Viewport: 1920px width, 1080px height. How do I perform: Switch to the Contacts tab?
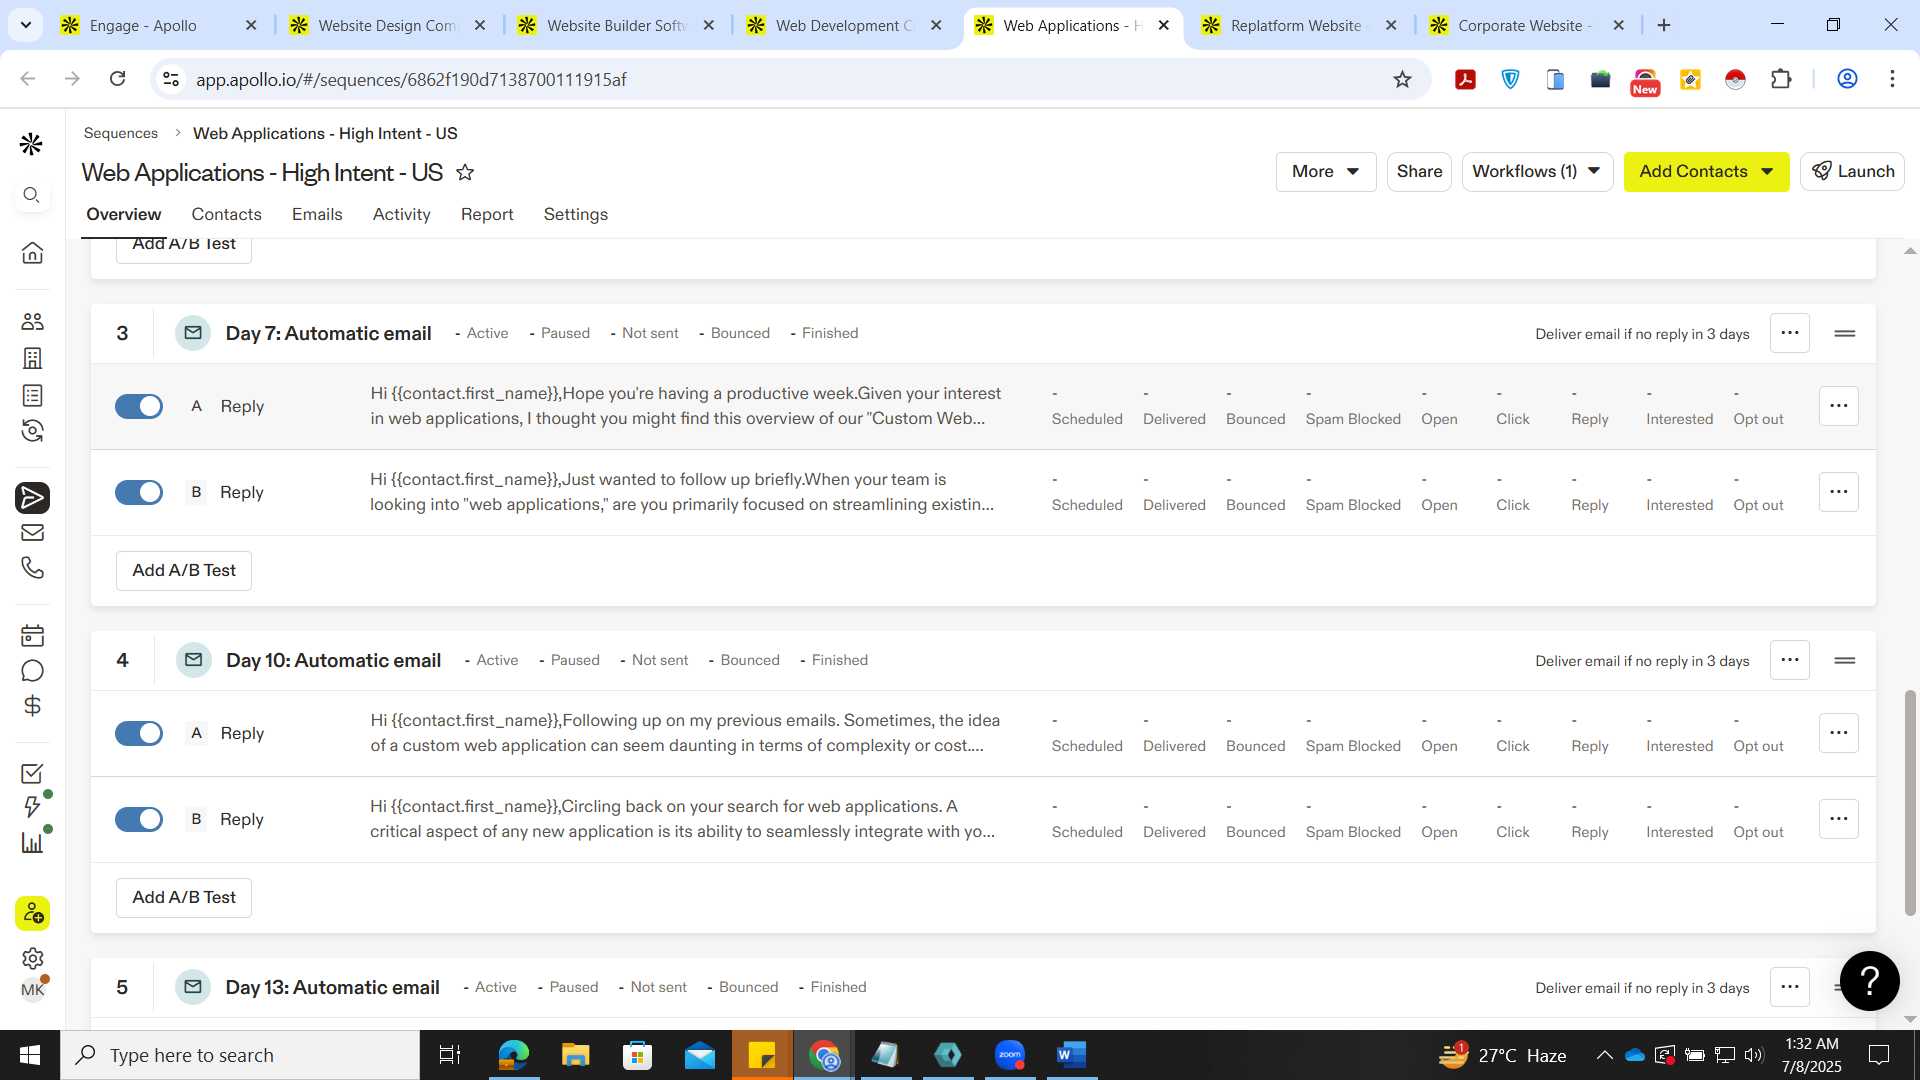click(226, 214)
